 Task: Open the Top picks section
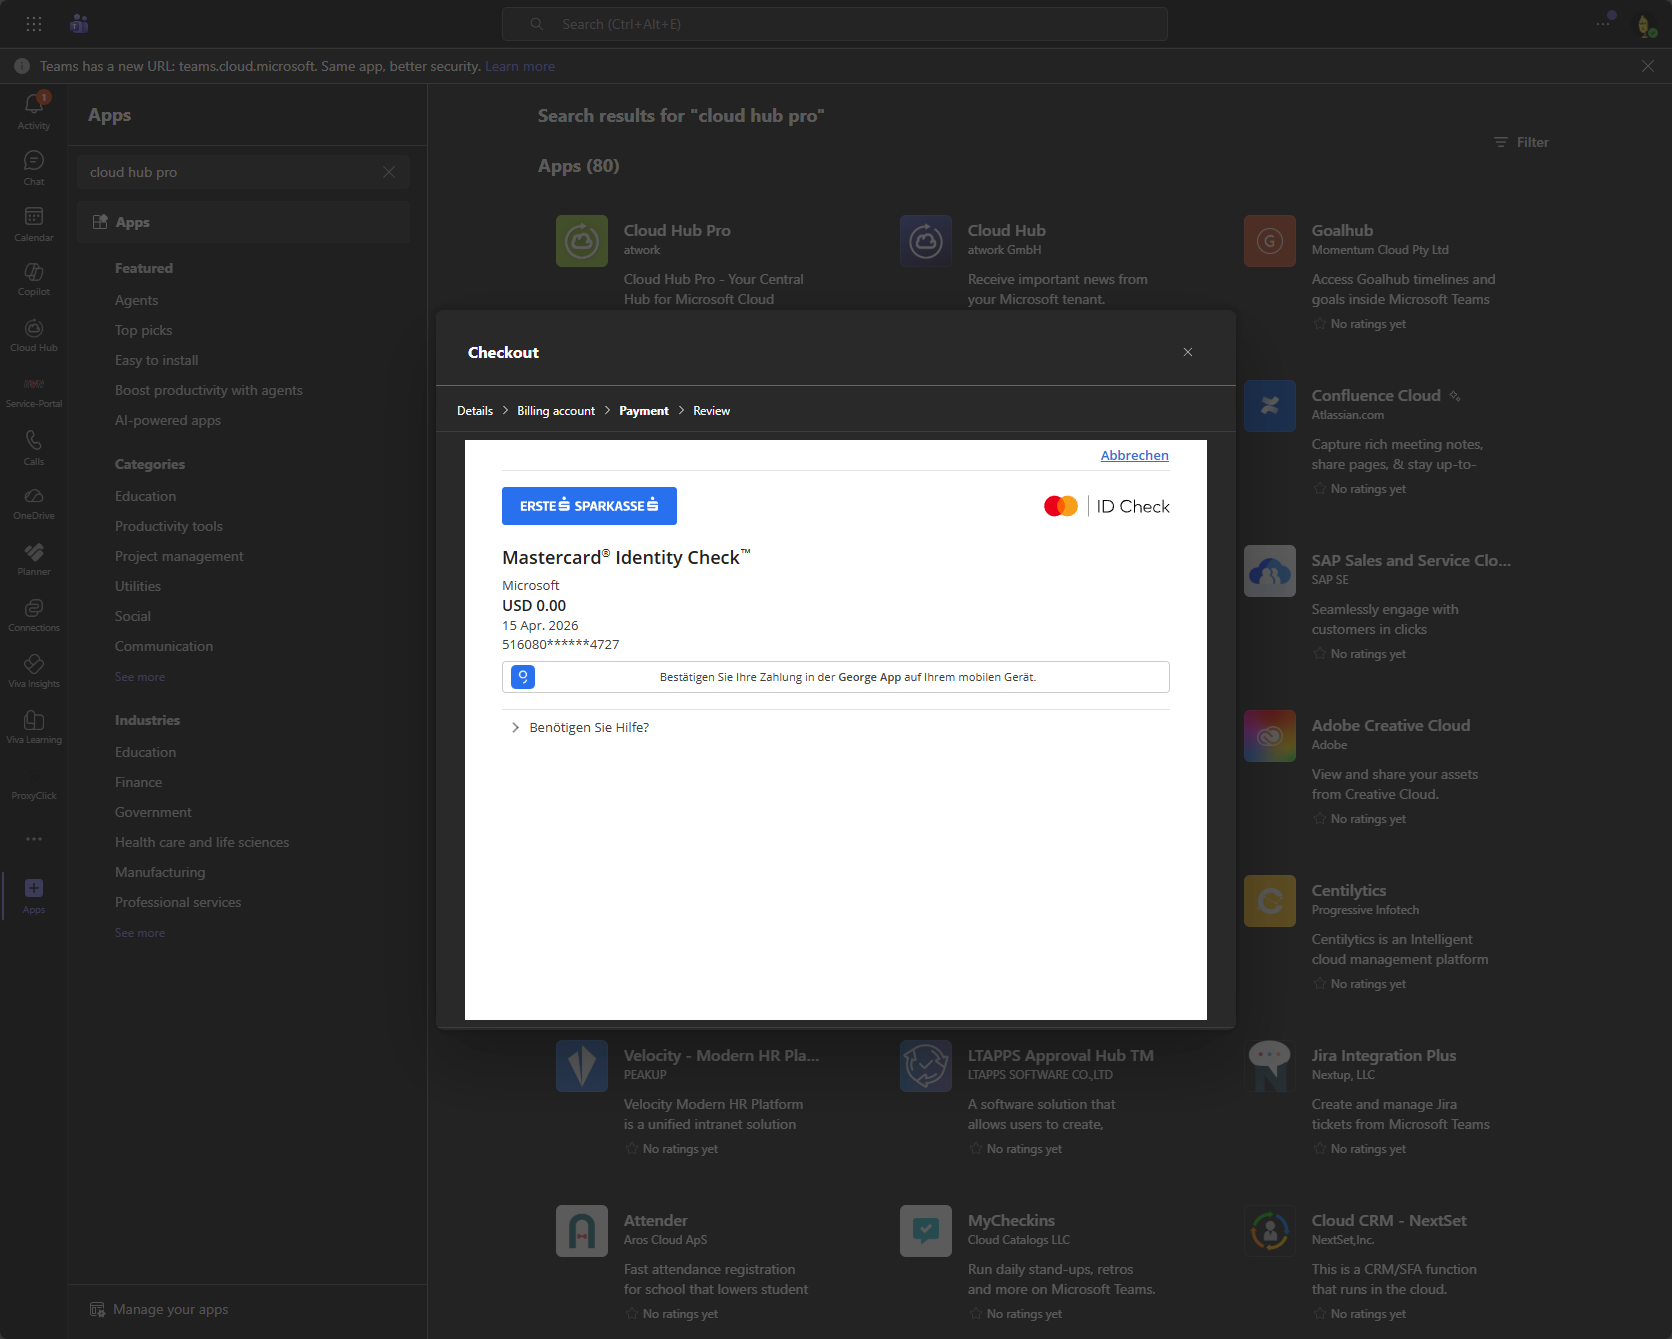143,330
